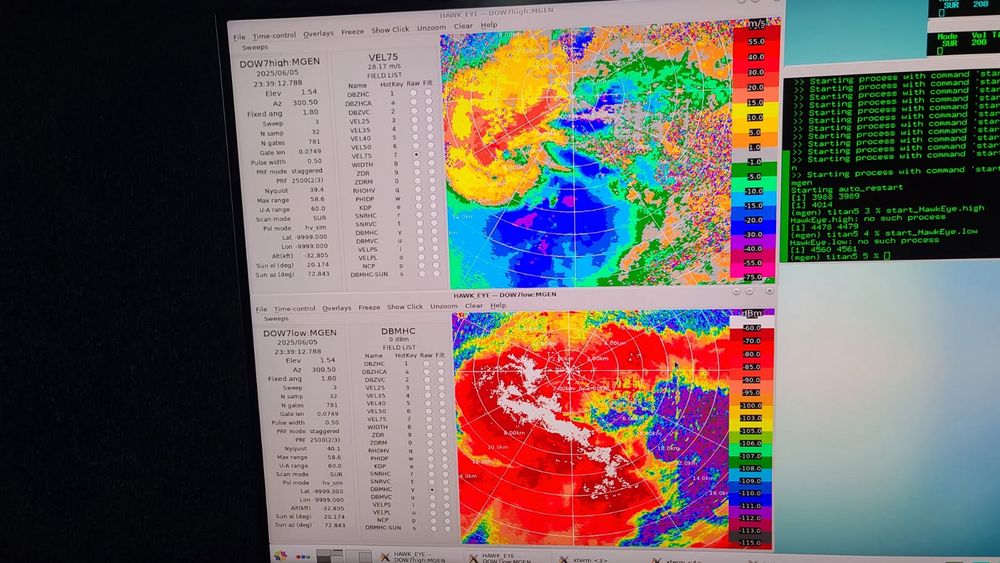1000x563 pixels.
Task: Click Show Click in DOW7low window
Action: point(405,307)
